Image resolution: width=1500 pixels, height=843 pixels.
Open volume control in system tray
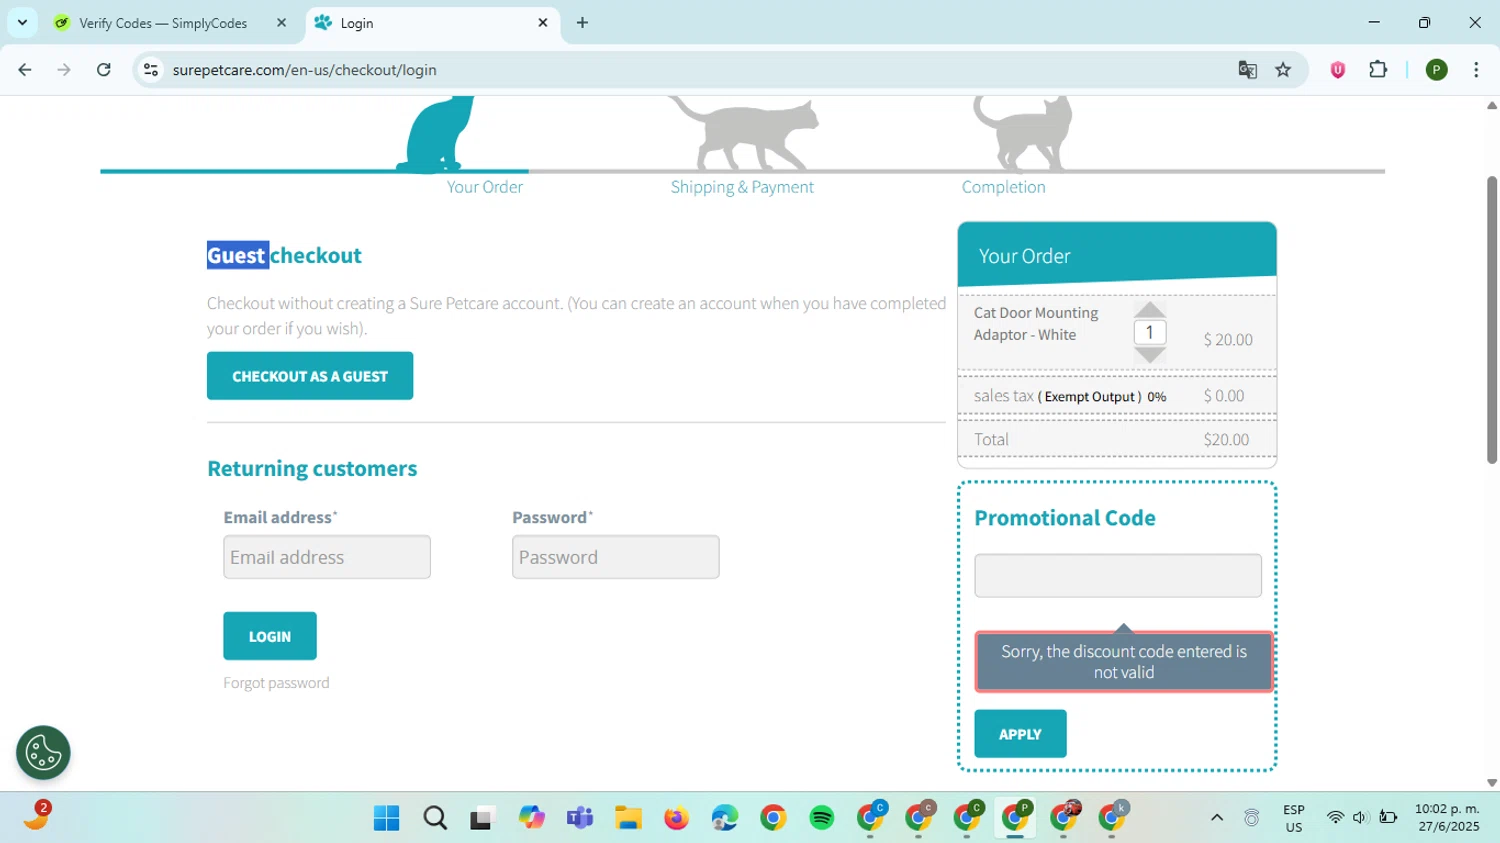[1360, 818]
